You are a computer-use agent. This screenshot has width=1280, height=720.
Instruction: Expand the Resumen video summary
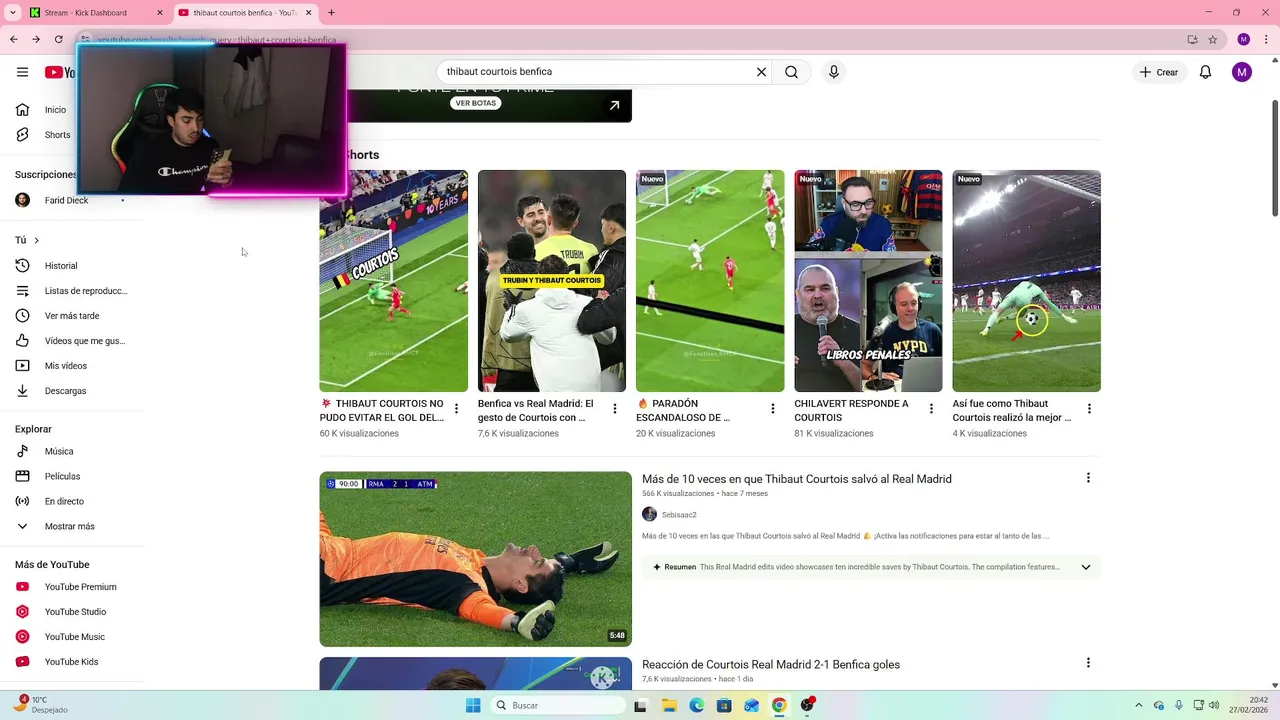[1085, 567]
